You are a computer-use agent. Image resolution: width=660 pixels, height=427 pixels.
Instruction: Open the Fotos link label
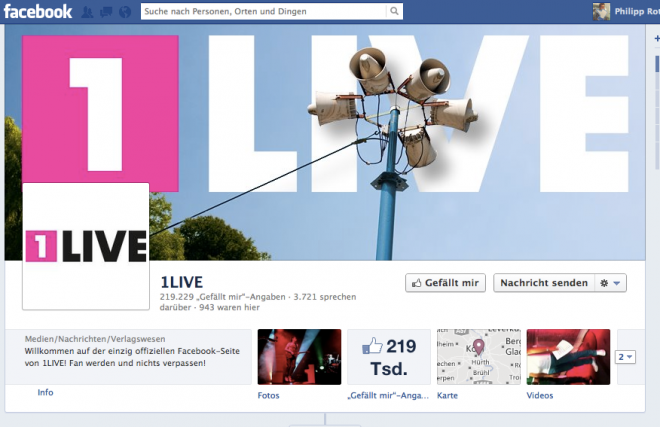[x=269, y=395]
